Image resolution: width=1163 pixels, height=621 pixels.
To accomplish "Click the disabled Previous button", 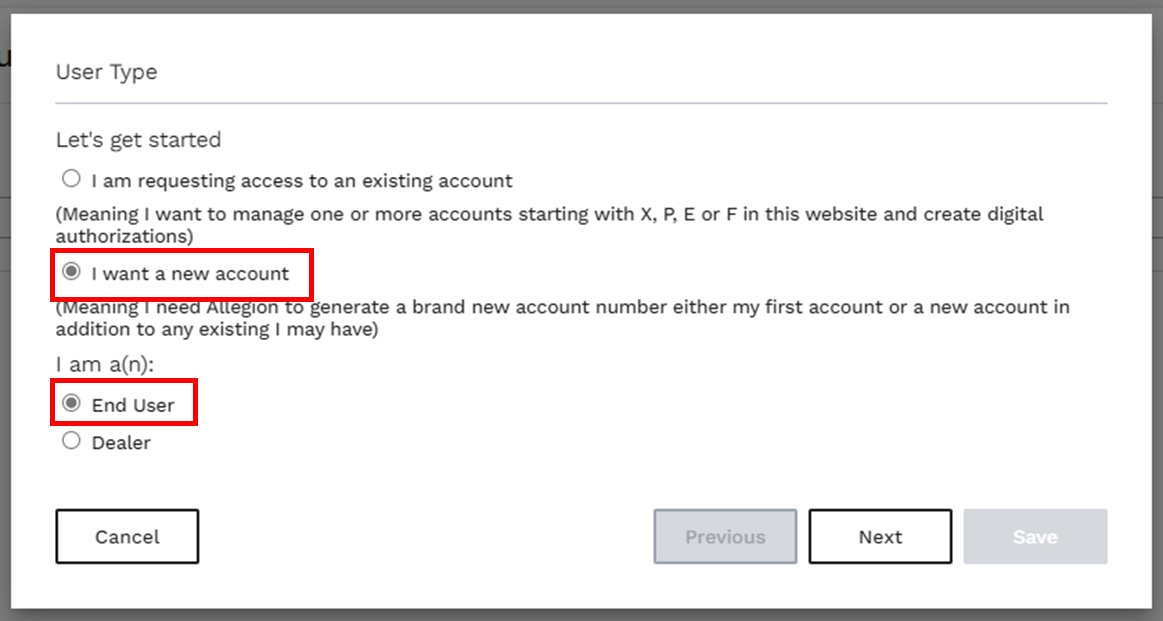I will (725, 537).
